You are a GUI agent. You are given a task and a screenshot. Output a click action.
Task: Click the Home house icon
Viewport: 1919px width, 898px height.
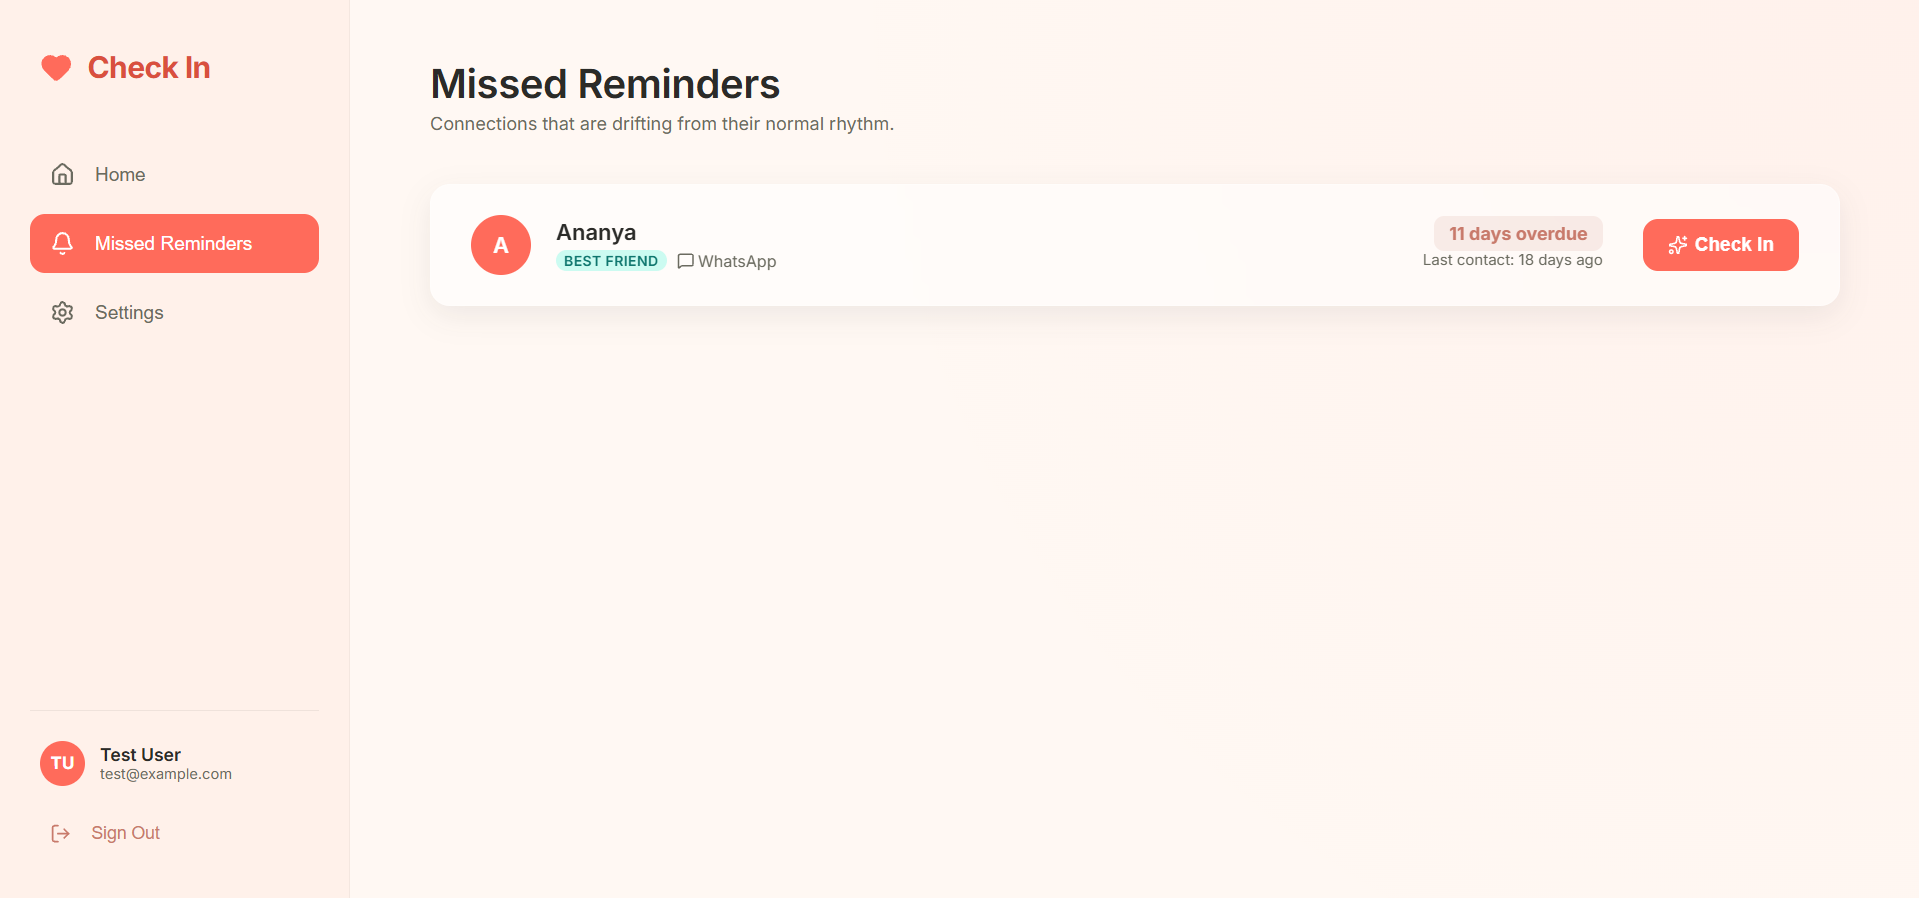click(x=62, y=174)
